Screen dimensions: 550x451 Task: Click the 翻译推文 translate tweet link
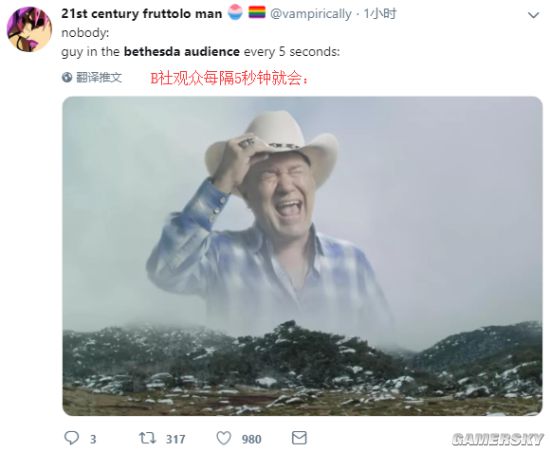coord(99,77)
